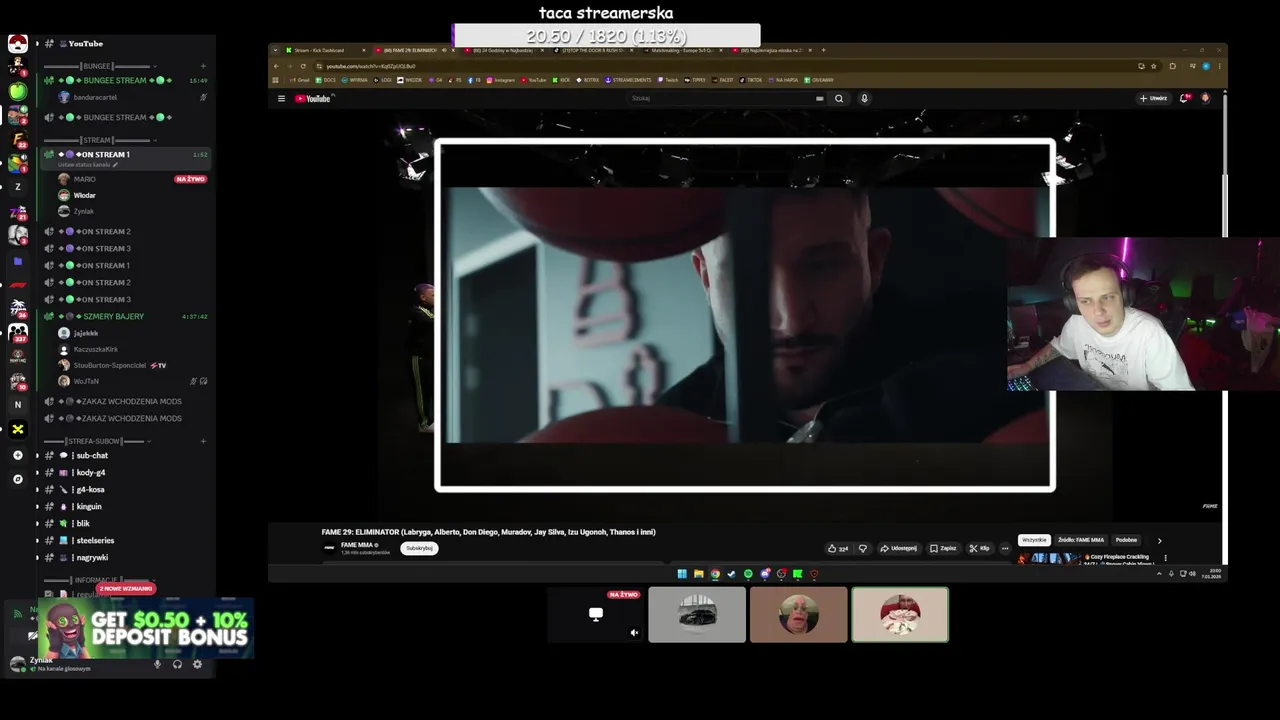1280x720 pixels.
Task: Expand threads arrow beside nagrywki channel
Action: (x=37, y=558)
